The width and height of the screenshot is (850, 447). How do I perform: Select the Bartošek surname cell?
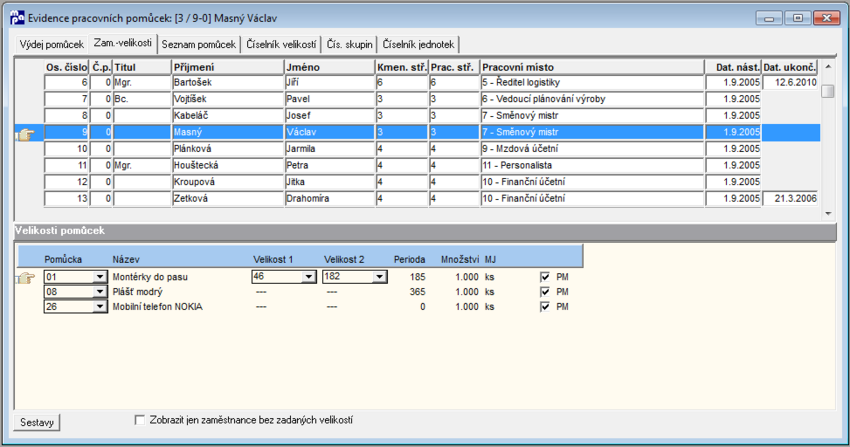click(x=228, y=82)
